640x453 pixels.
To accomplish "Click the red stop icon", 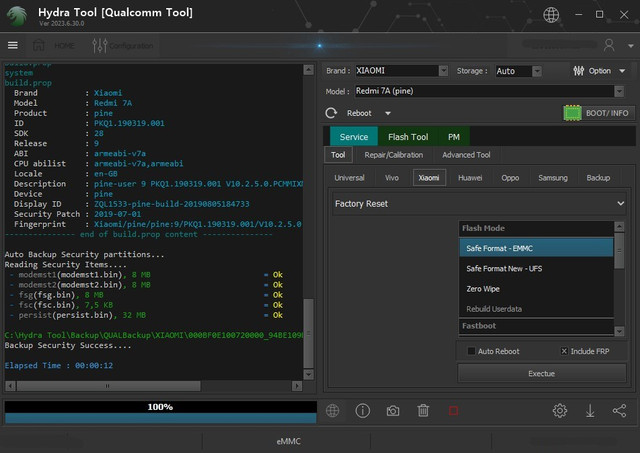I will point(453,411).
